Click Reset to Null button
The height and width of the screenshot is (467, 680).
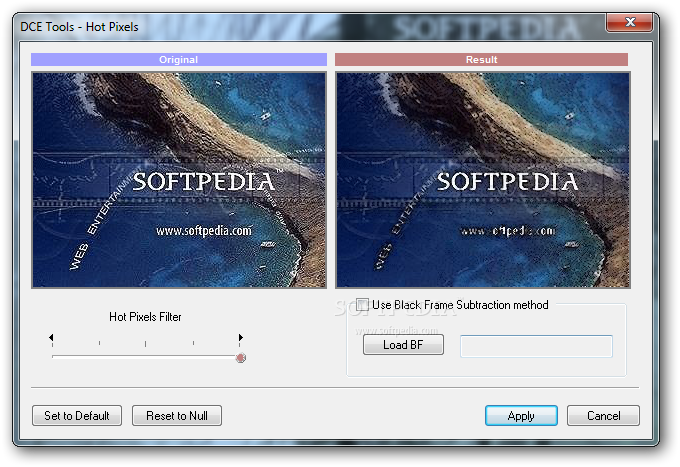click(177, 416)
